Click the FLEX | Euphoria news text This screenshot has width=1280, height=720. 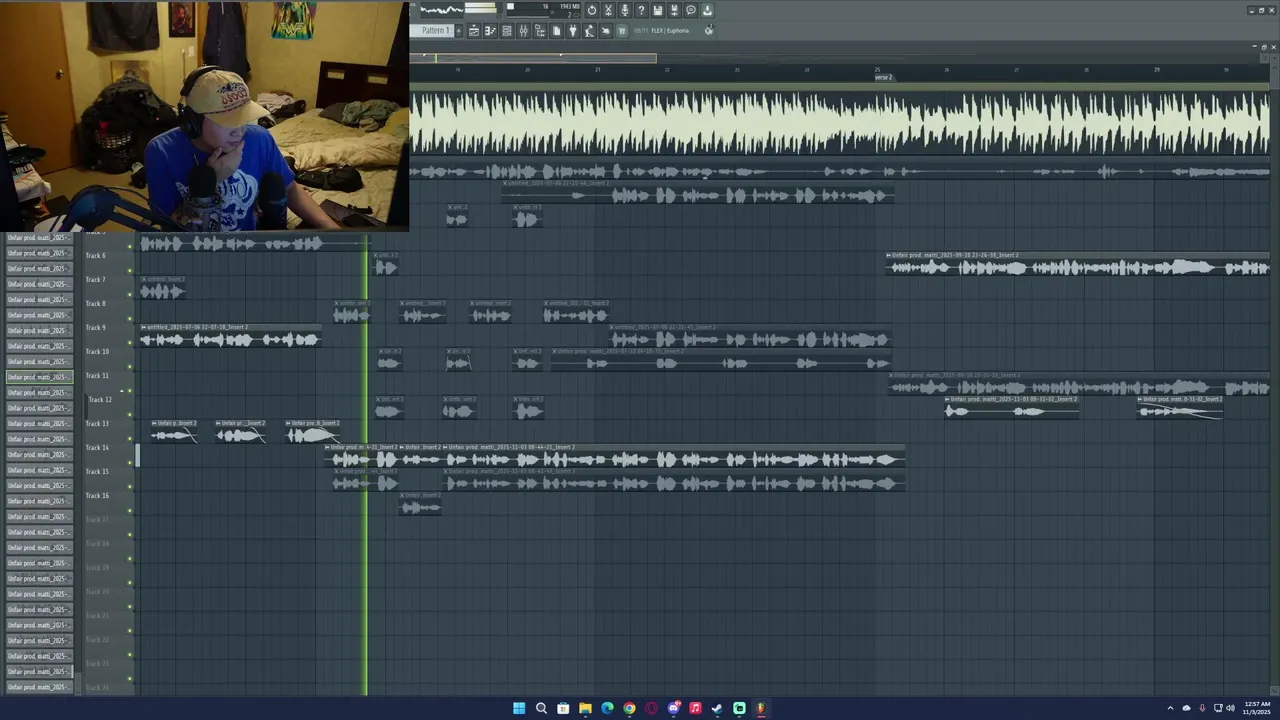pos(670,31)
